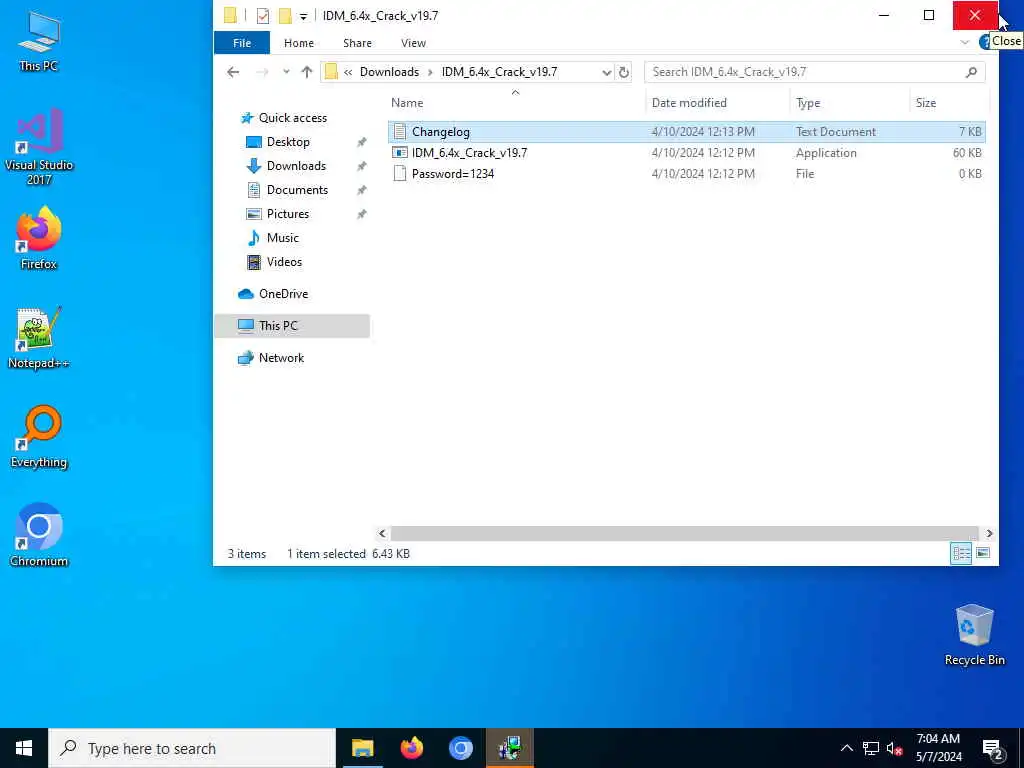Open the fourth taskbar application icon
The image size is (1024, 768).
tap(509, 748)
